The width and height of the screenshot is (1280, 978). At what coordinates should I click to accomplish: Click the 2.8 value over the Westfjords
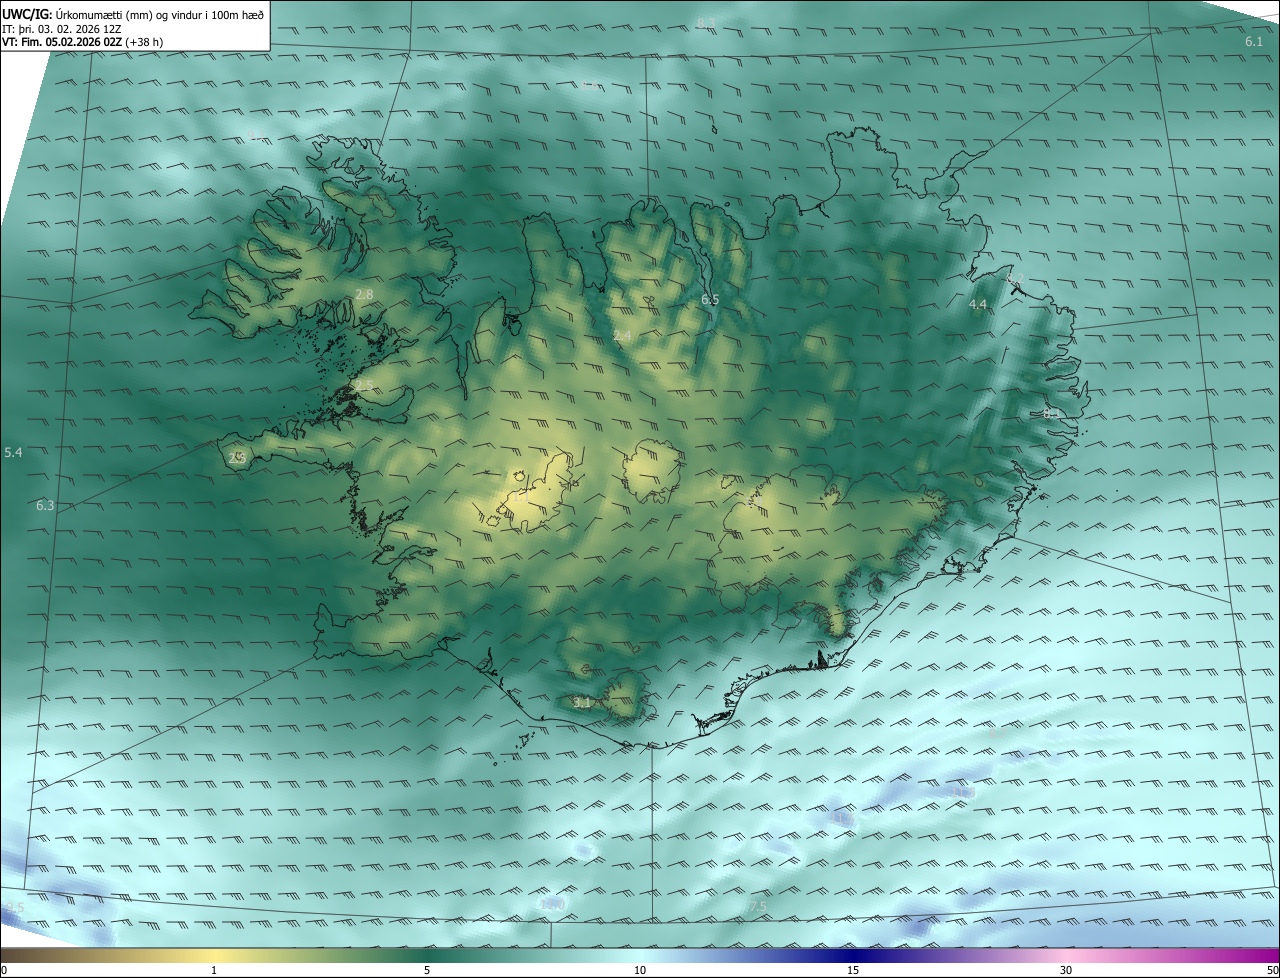(364, 294)
